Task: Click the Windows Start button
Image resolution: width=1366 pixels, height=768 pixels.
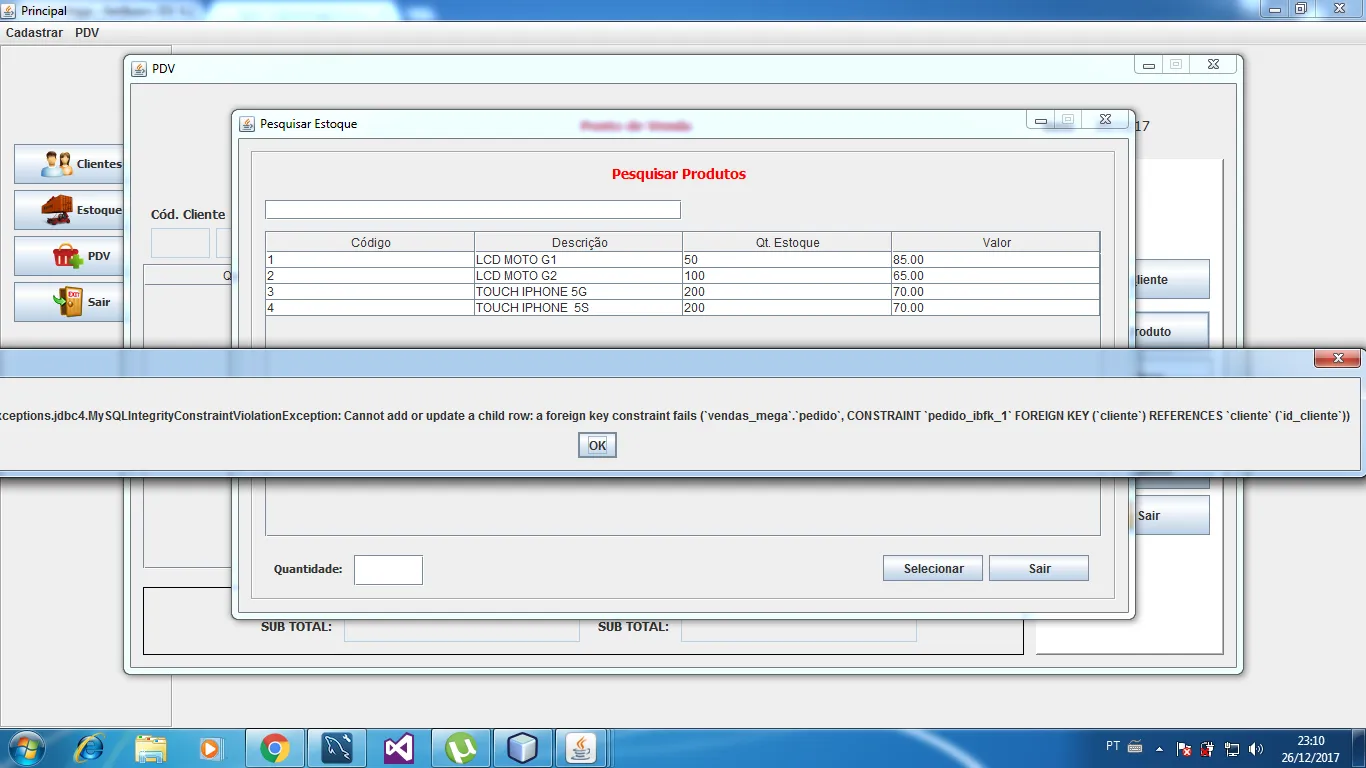Action: click(x=24, y=748)
